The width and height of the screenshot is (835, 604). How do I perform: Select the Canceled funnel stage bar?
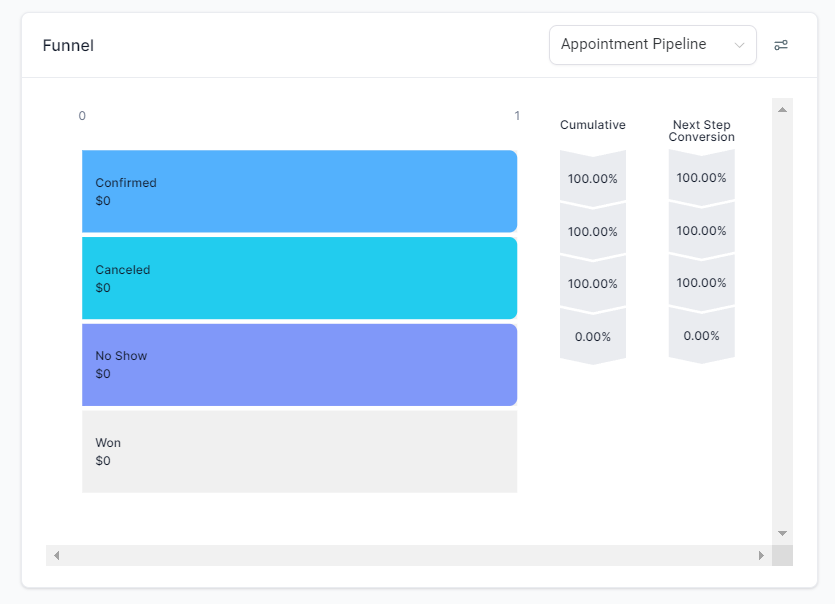click(299, 278)
